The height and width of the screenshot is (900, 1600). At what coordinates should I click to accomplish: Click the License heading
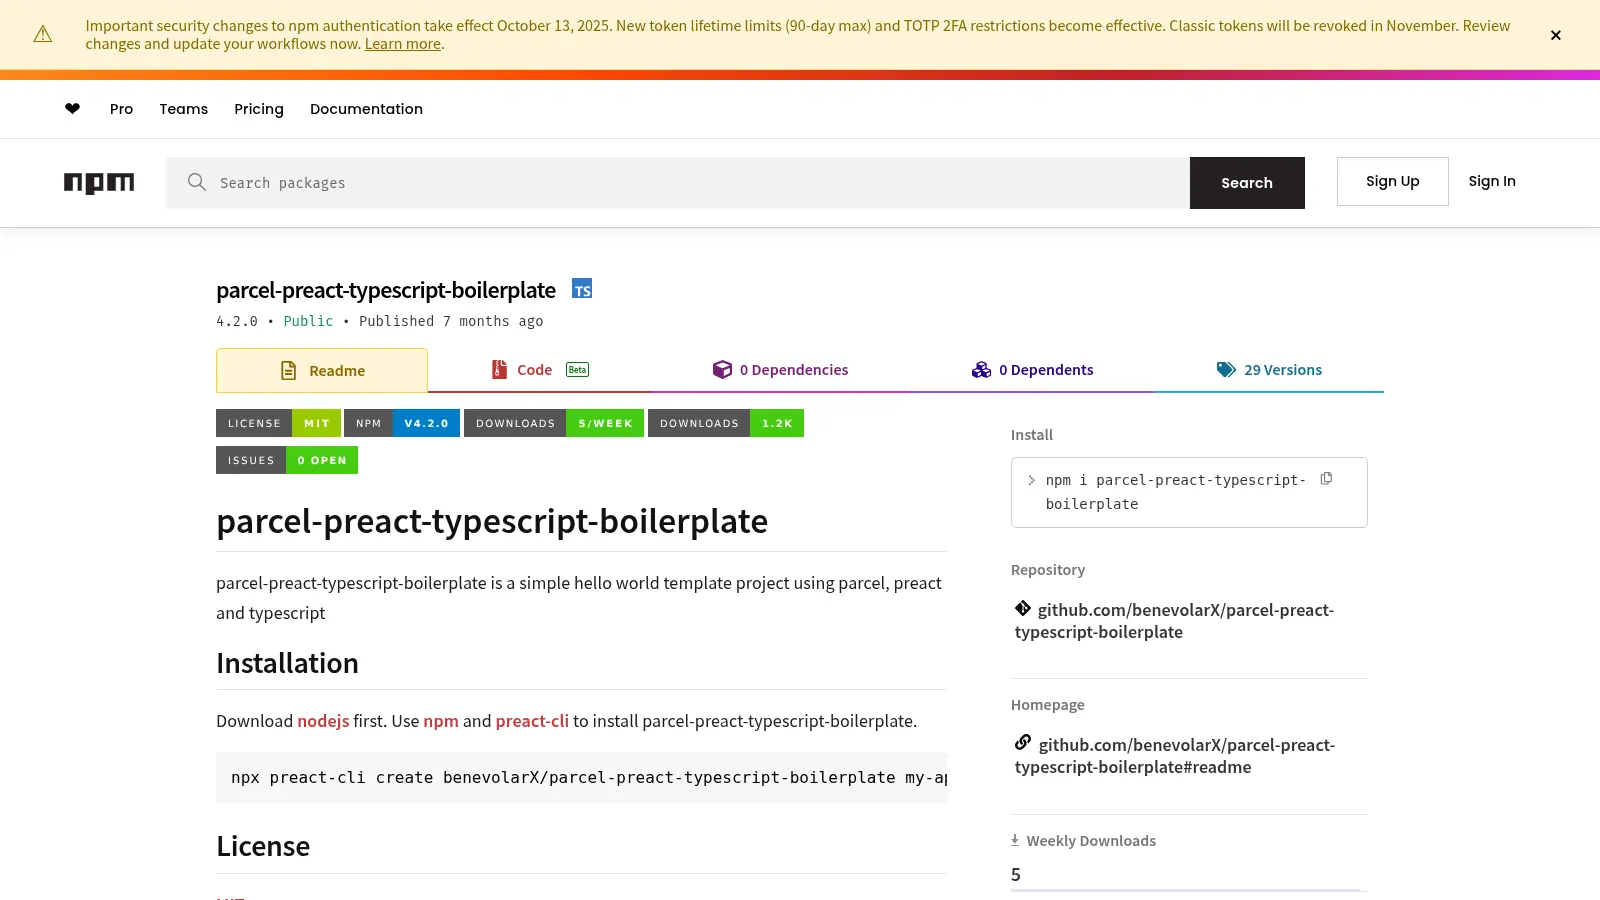(263, 846)
